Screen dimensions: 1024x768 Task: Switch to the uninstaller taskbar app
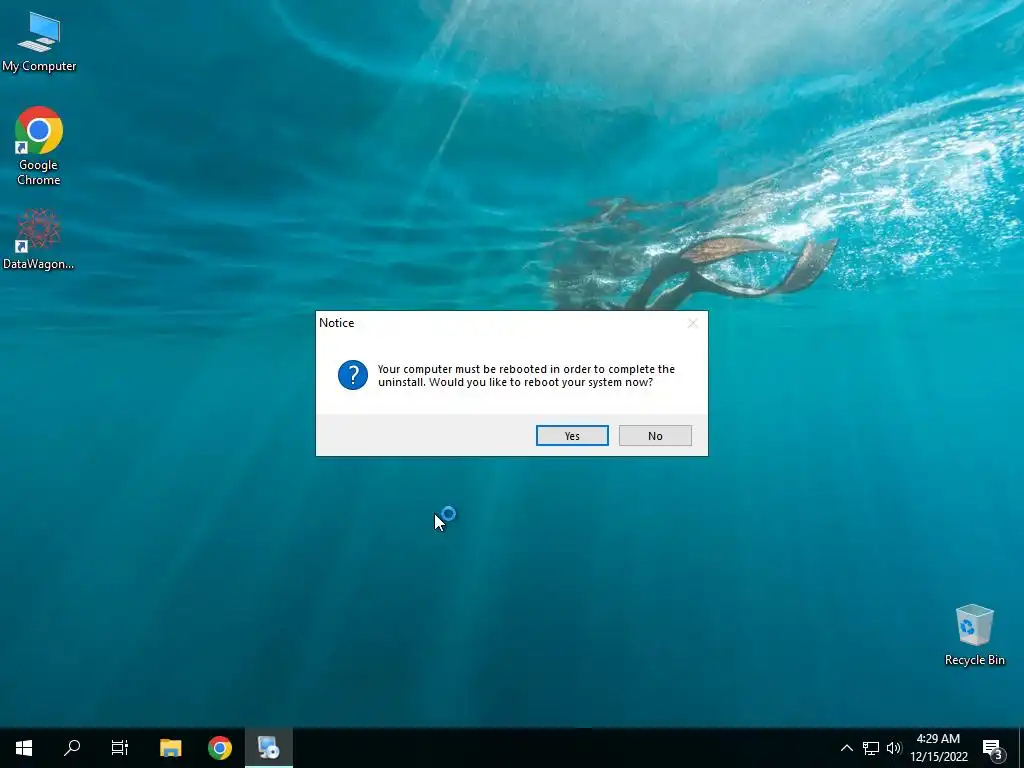pyautogui.click(x=268, y=748)
